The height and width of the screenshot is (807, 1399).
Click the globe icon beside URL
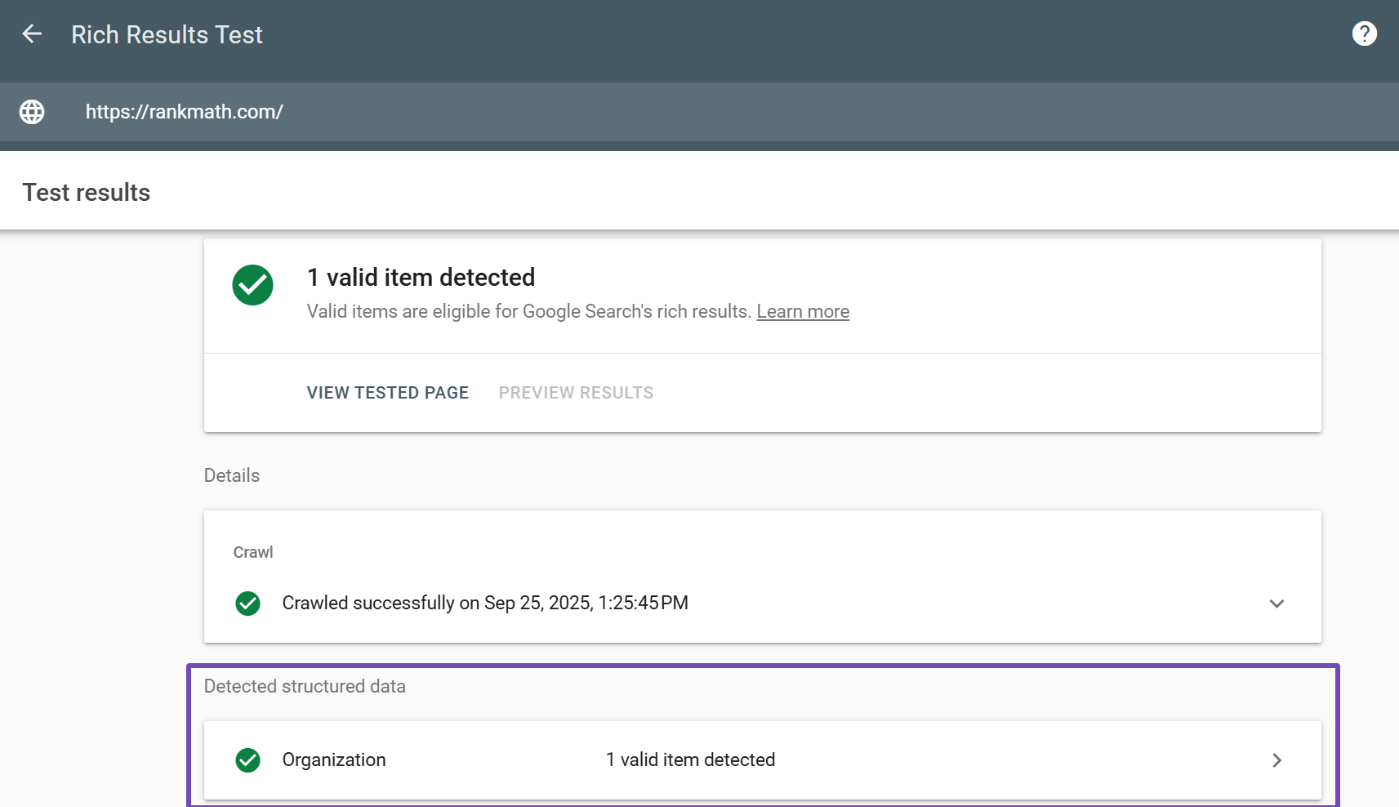coord(32,112)
